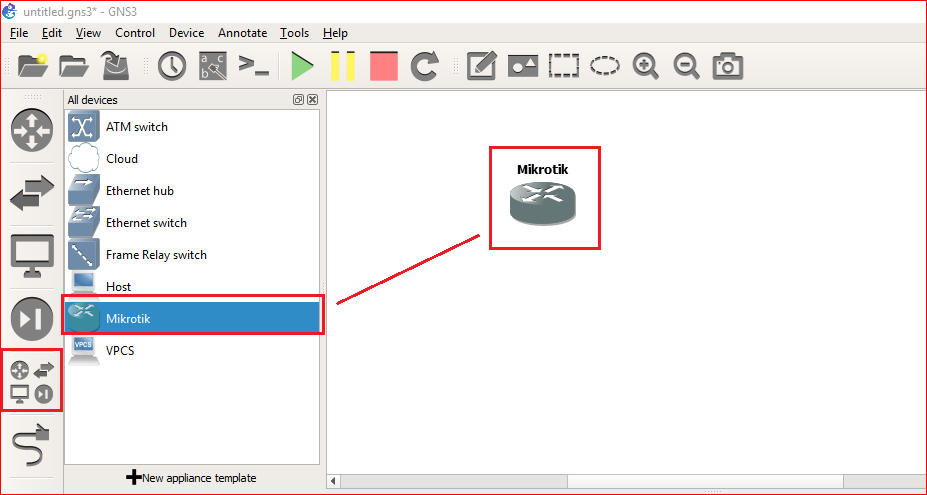Zoom out of the topology
Screen dimensions: 927x495
pyautogui.click(x=686, y=66)
